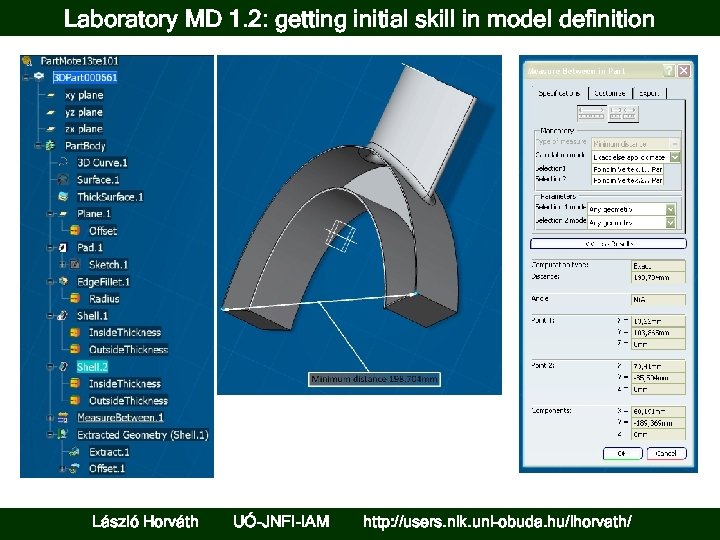The height and width of the screenshot is (540, 720).
Task: Click the ThickSurface.1 feature icon
Action: pyautogui.click(x=63, y=197)
